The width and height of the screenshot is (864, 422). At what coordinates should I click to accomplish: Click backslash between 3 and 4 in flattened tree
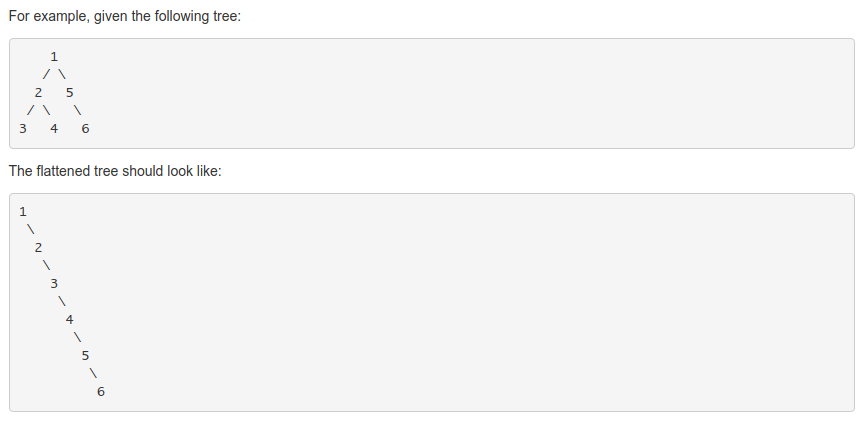62,301
